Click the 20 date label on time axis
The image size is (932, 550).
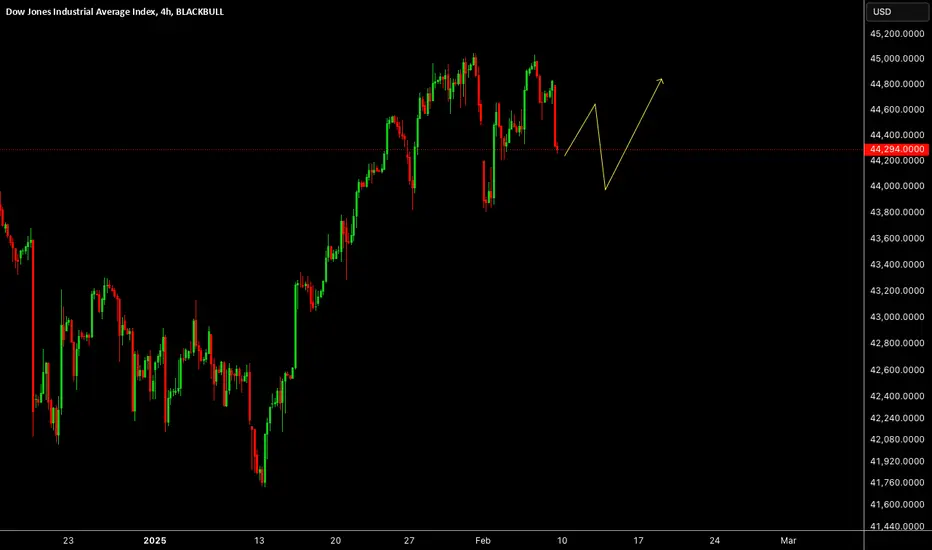pos(336,540)
